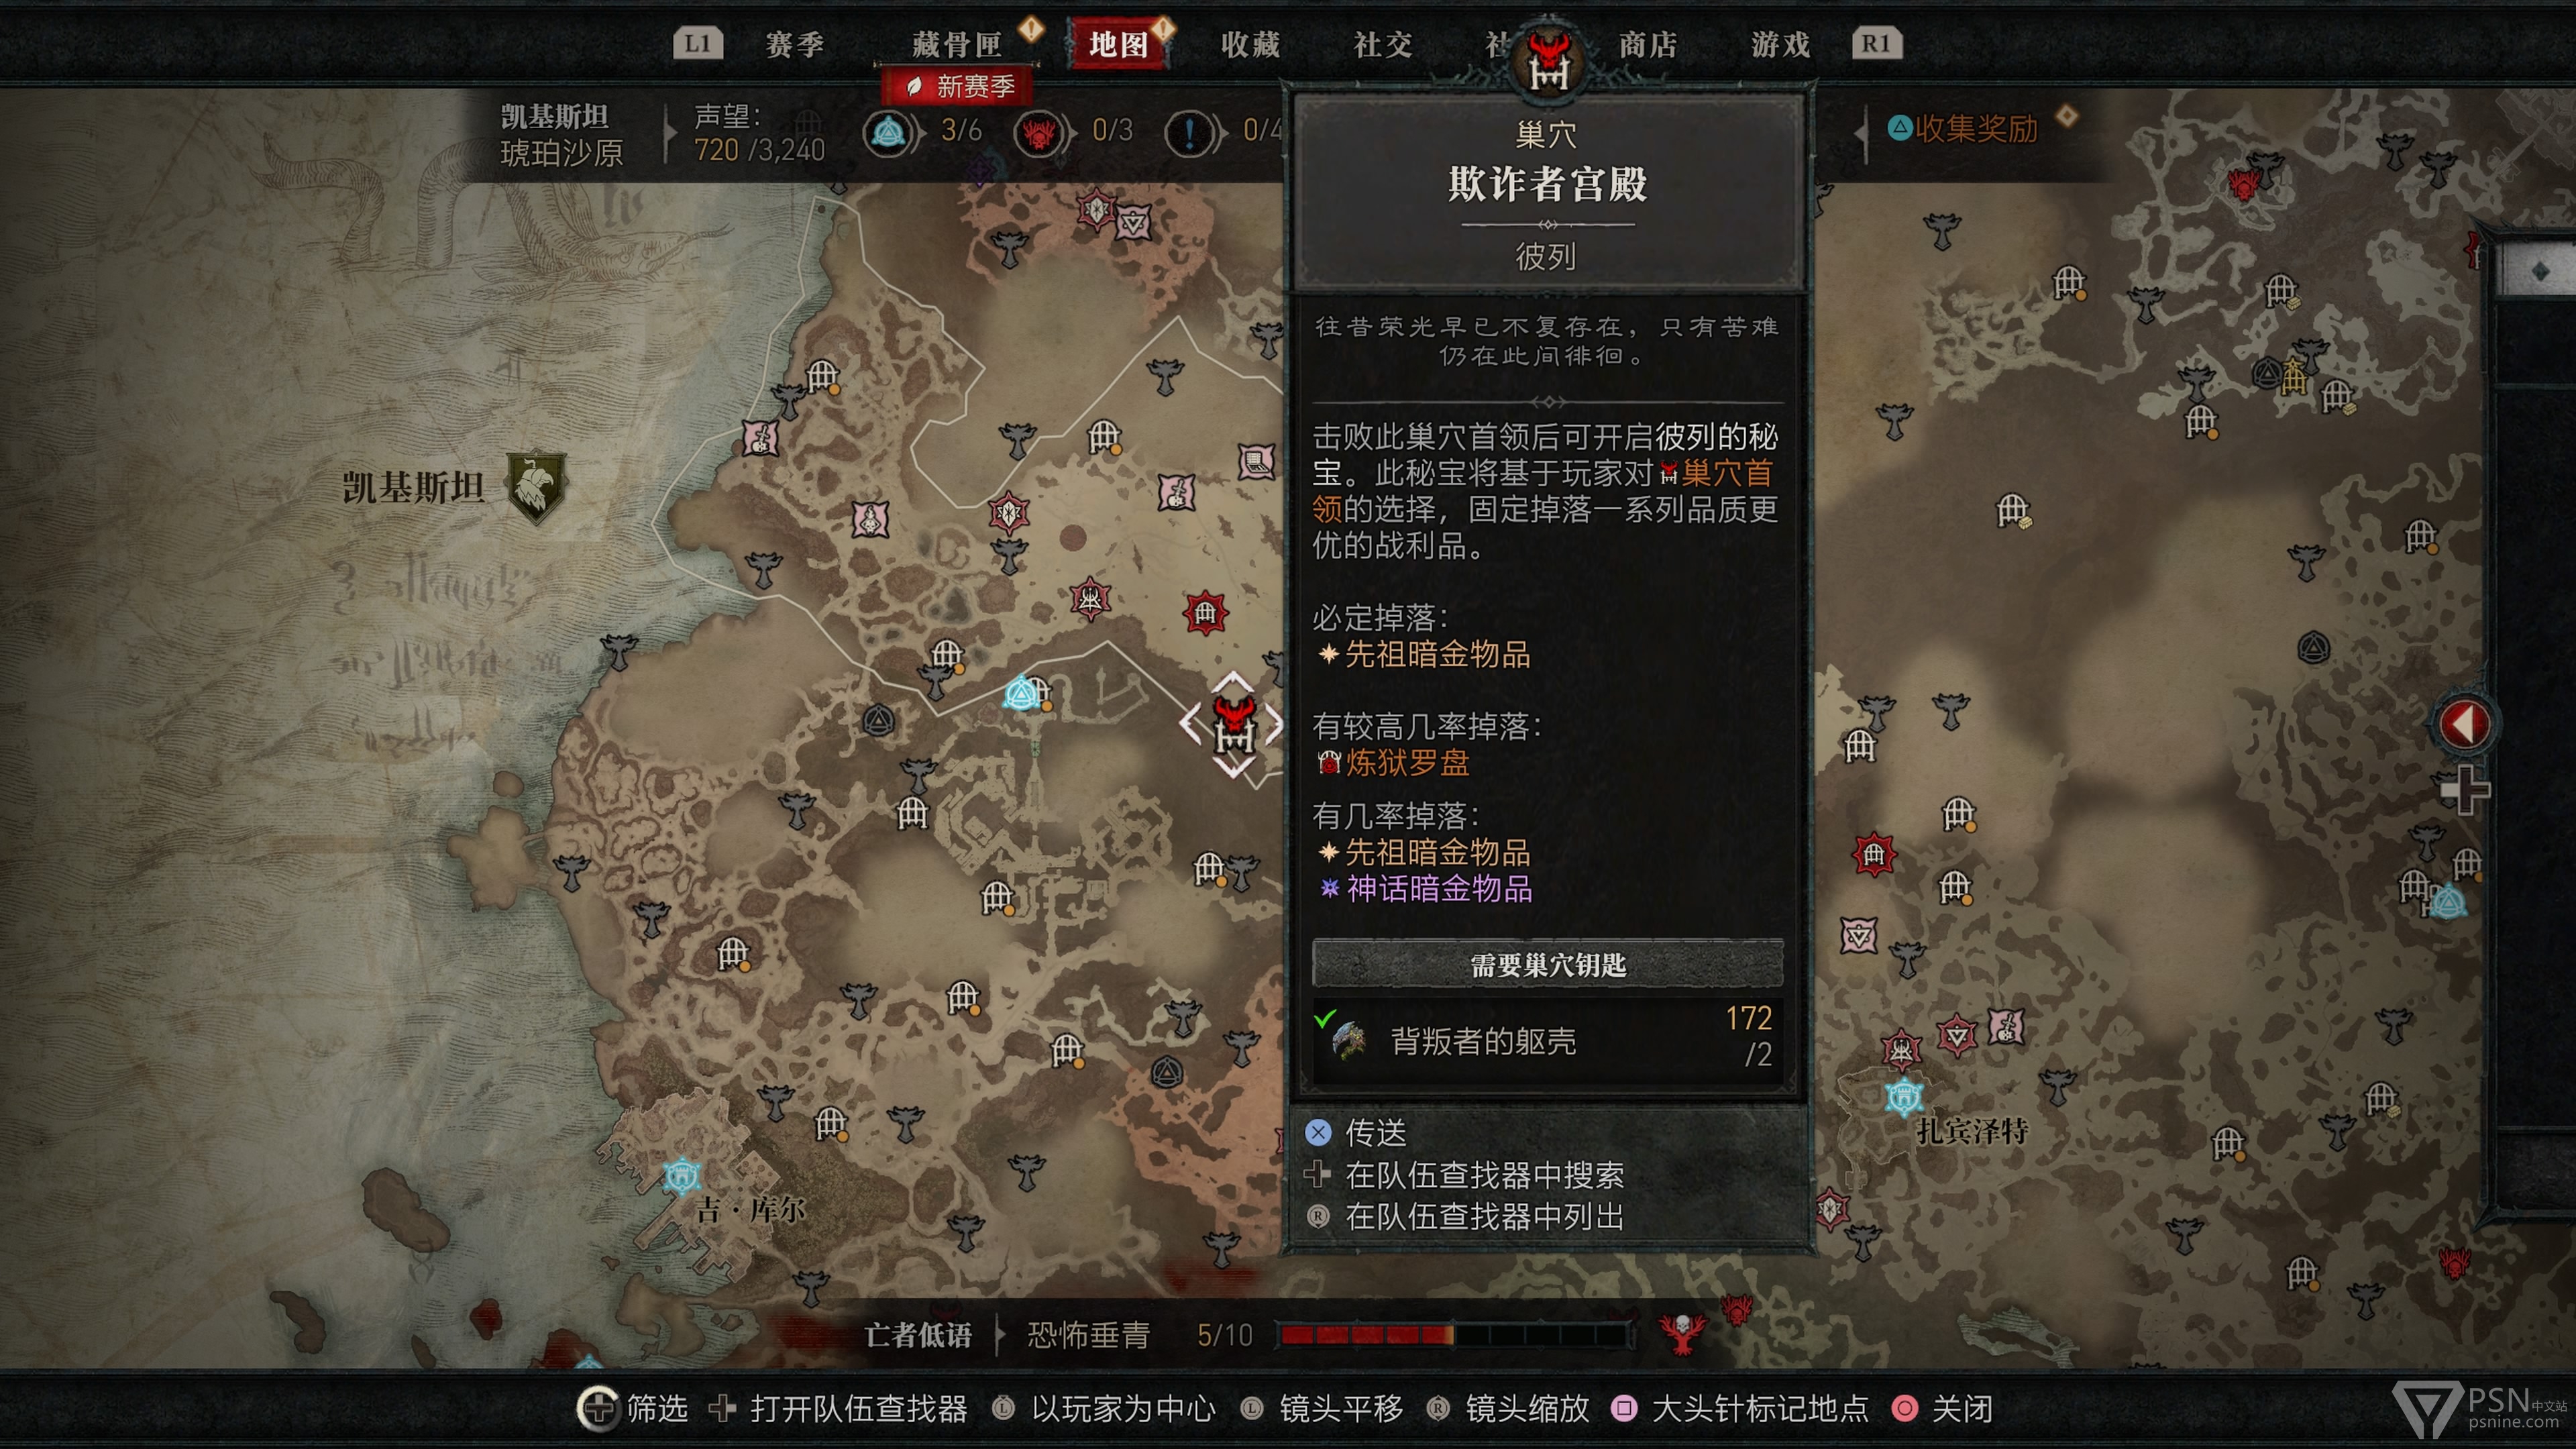Switch to the 藏骨匣 tab
2576x1449 pixels.
tap(956, 44)
